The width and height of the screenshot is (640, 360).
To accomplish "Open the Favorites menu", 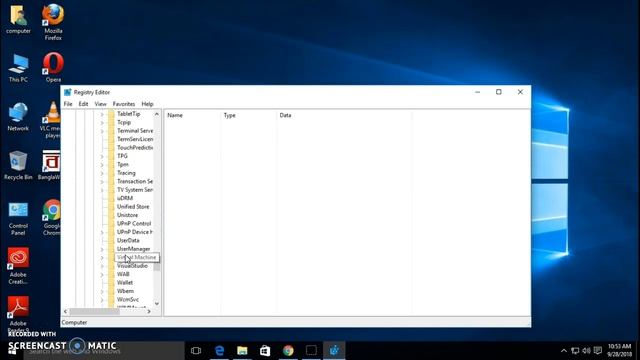I will (x=124, y=104).
